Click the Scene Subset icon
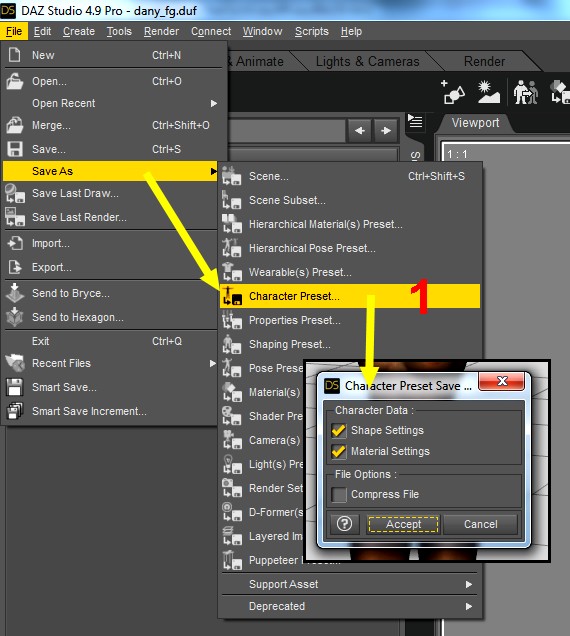 coord(232,200)
